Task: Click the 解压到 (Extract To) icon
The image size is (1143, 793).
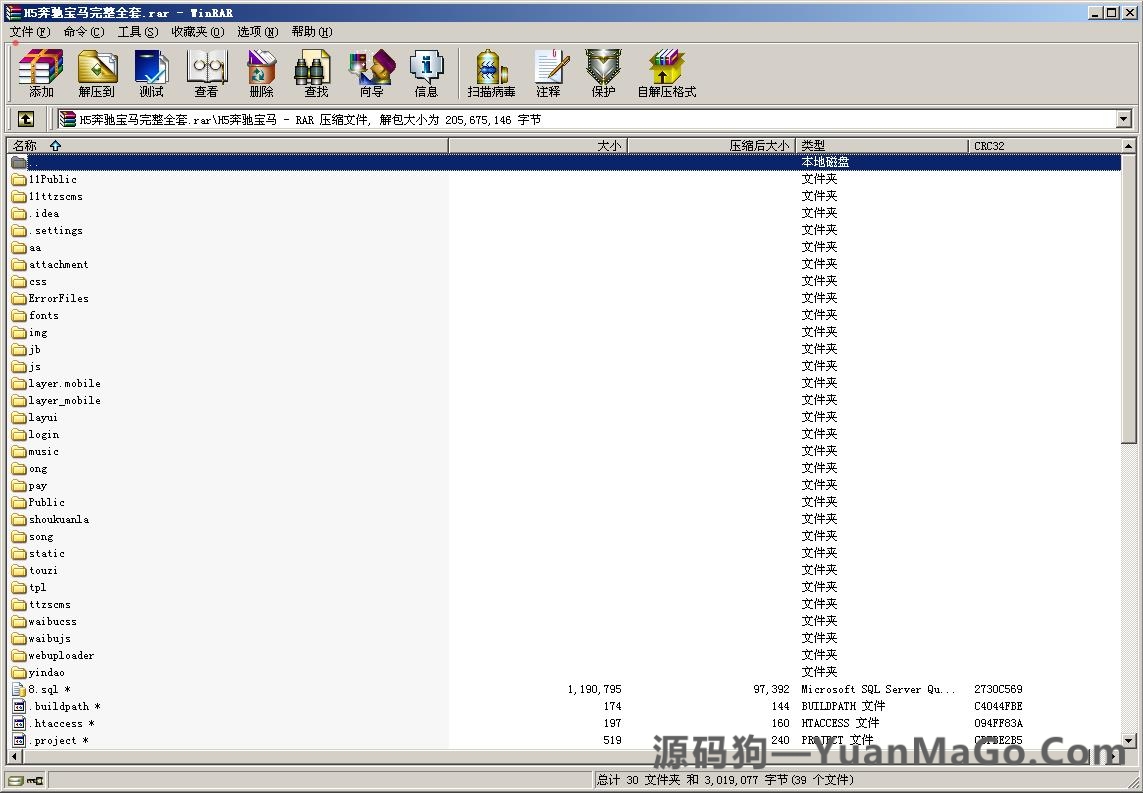Action: [x=97, y=74]
